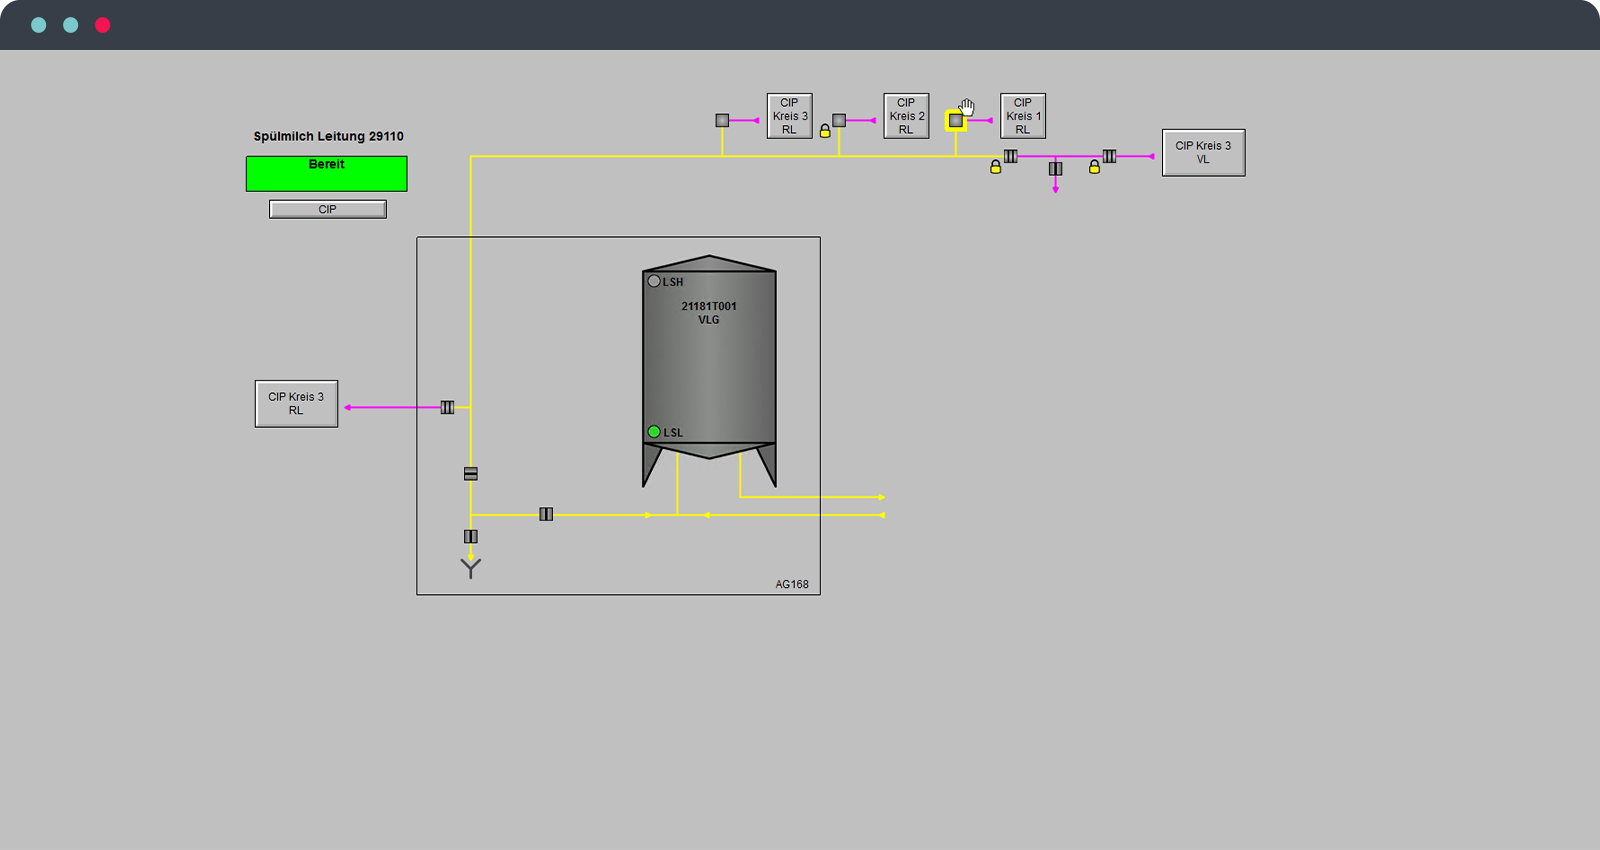The image size is (1600, 850).
Task: Open the CIP Kreis 2 RL box
Action: (906, 116)
